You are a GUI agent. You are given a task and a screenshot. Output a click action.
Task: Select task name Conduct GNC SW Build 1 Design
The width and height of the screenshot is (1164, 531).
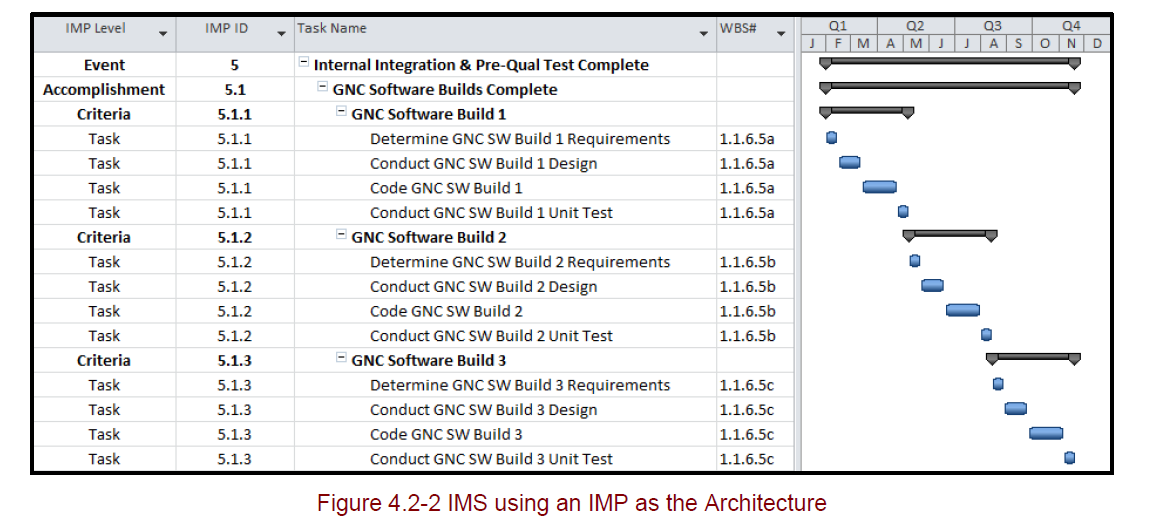click(x=483, y=163)
